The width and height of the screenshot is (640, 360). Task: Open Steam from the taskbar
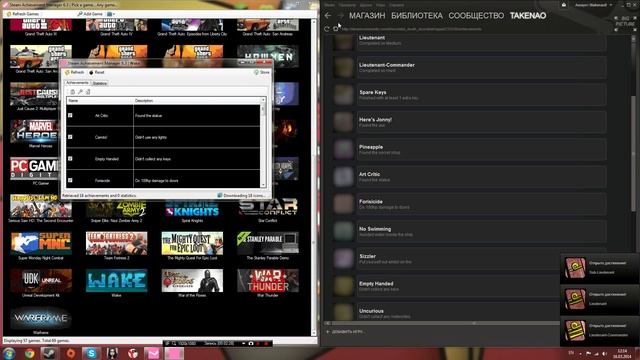click(49, 353)
